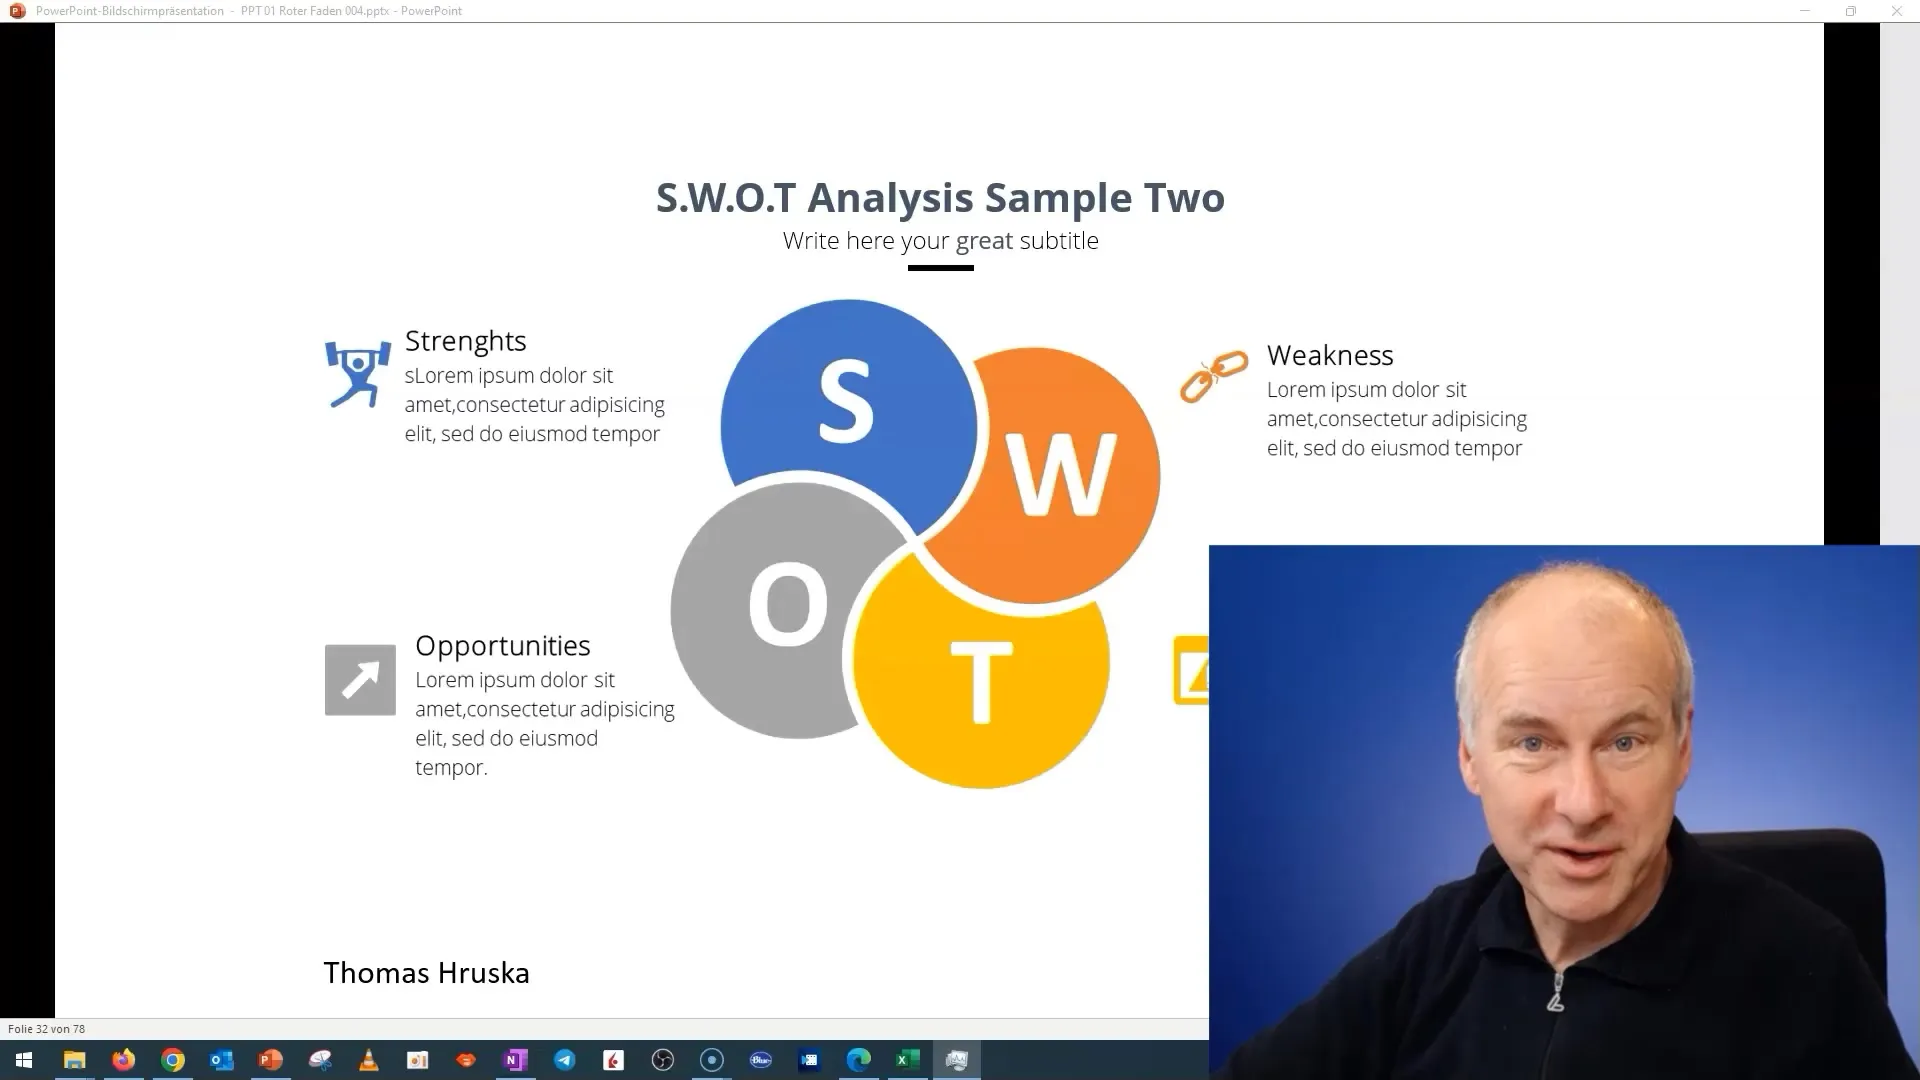Click the slide title 'S.W.O.T Analysis Sample Two'
This screenshot has width=1920, height=1080.
[940, 196]
